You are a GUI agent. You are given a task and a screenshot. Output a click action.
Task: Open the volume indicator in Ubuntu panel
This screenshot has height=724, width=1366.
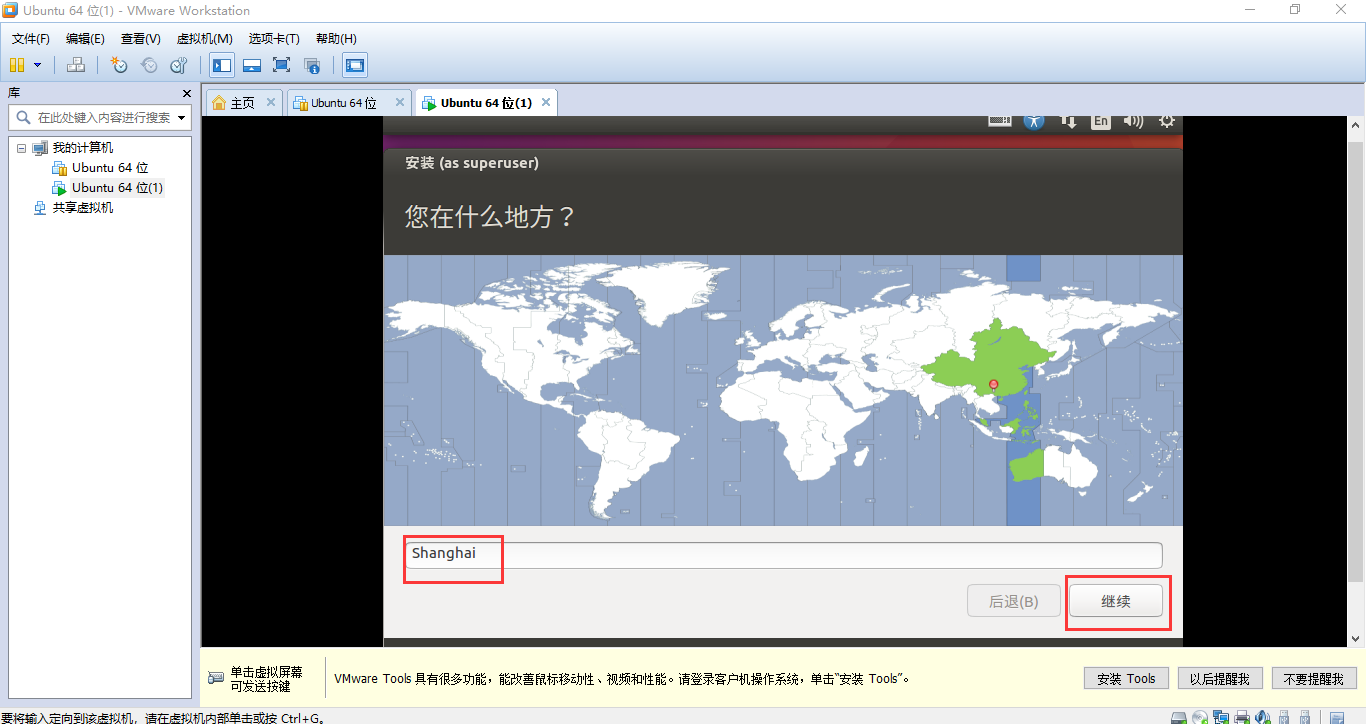tap(1133, 121)
